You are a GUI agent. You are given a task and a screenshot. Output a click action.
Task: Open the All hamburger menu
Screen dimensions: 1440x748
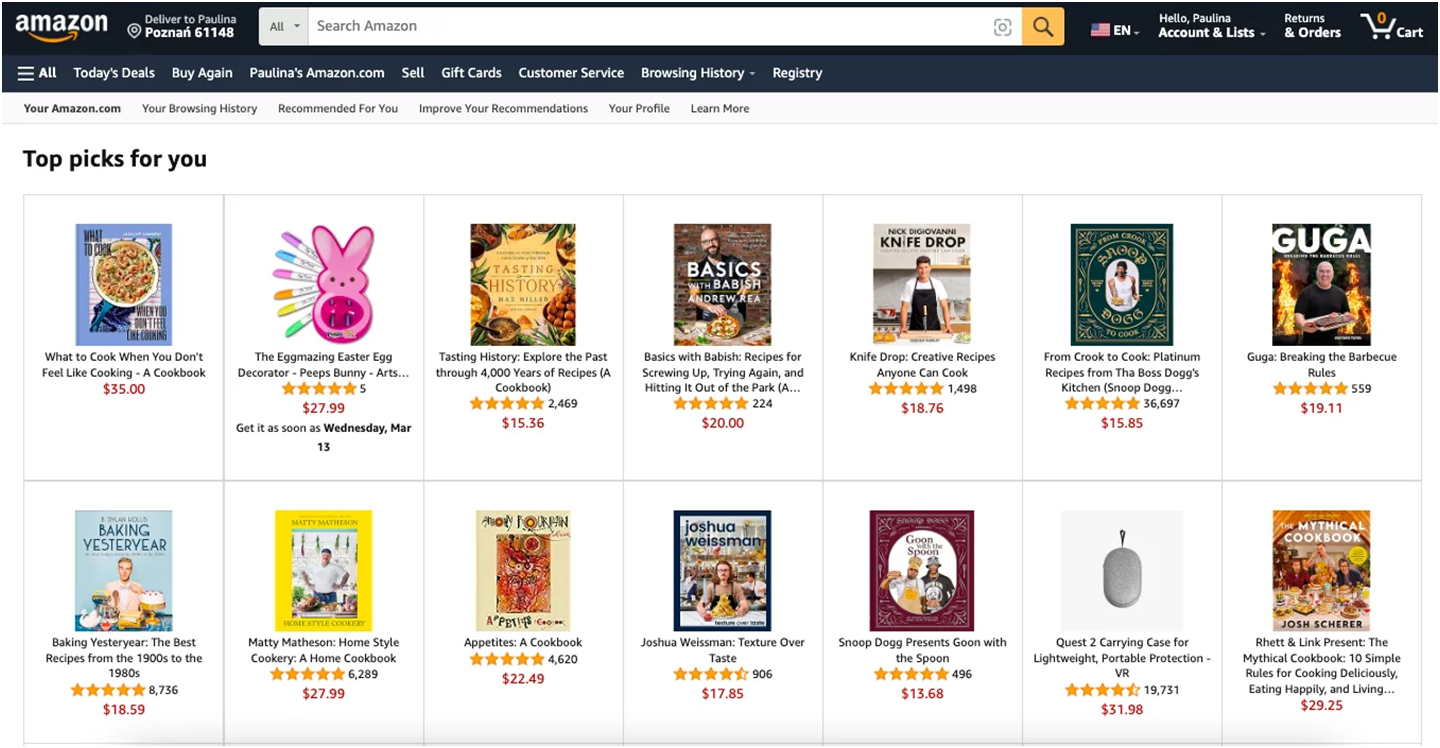tap(37, 73)
